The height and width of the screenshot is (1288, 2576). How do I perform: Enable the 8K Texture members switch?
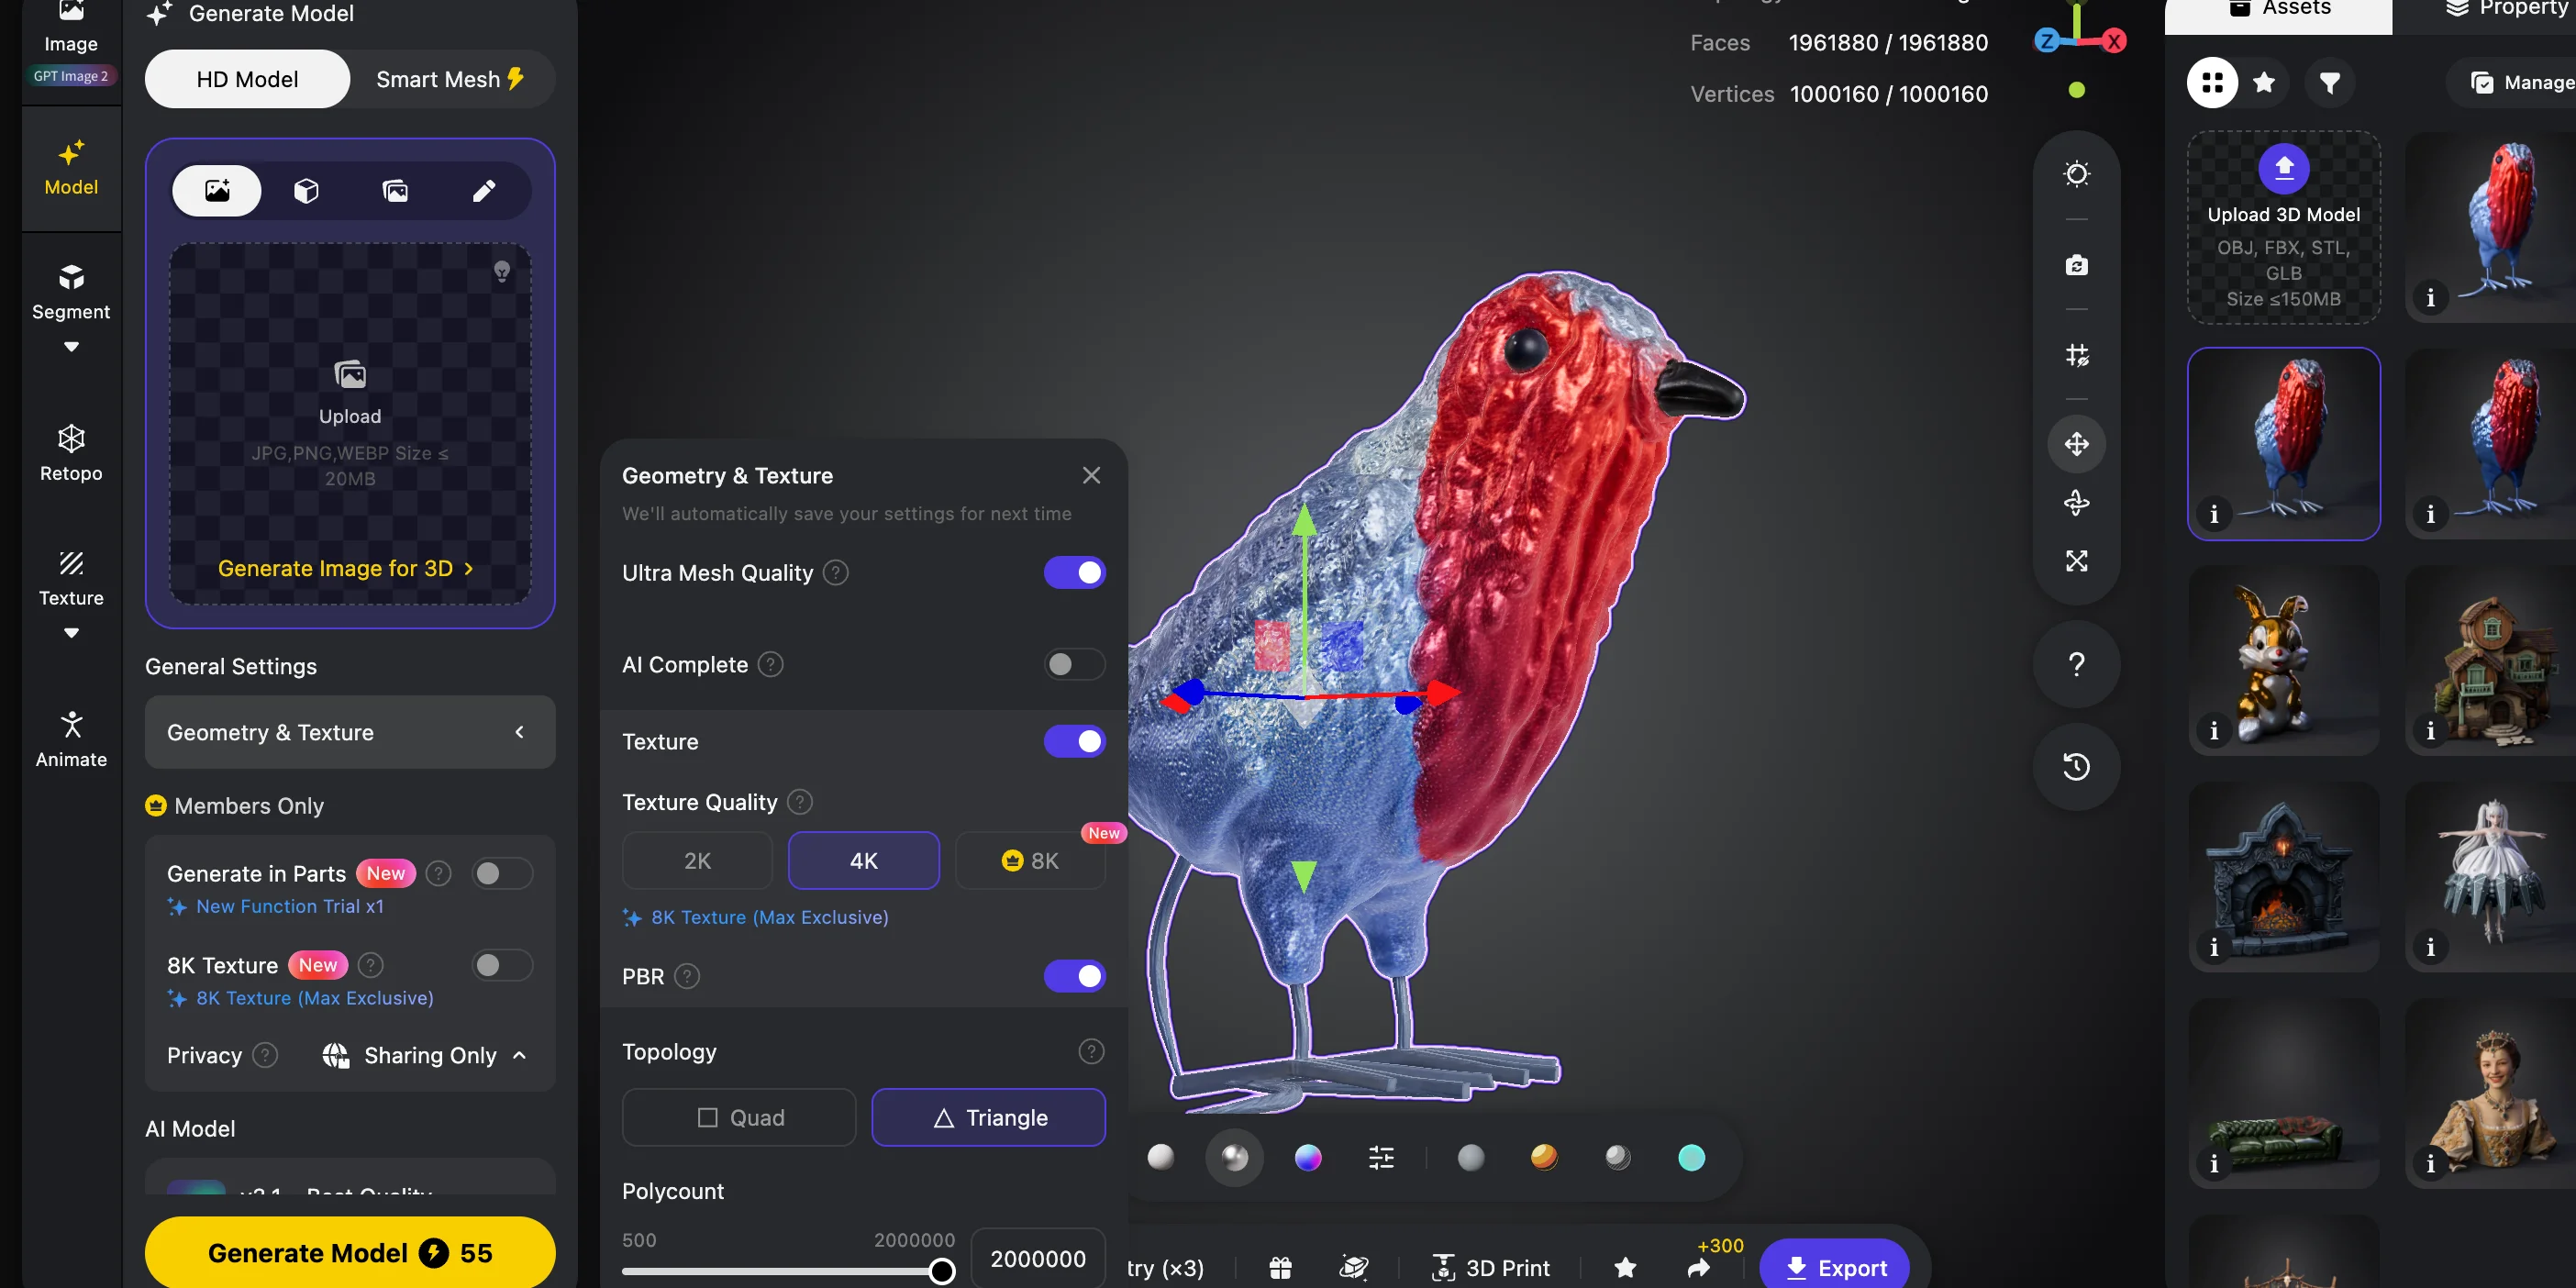click(x=502, y=965)
